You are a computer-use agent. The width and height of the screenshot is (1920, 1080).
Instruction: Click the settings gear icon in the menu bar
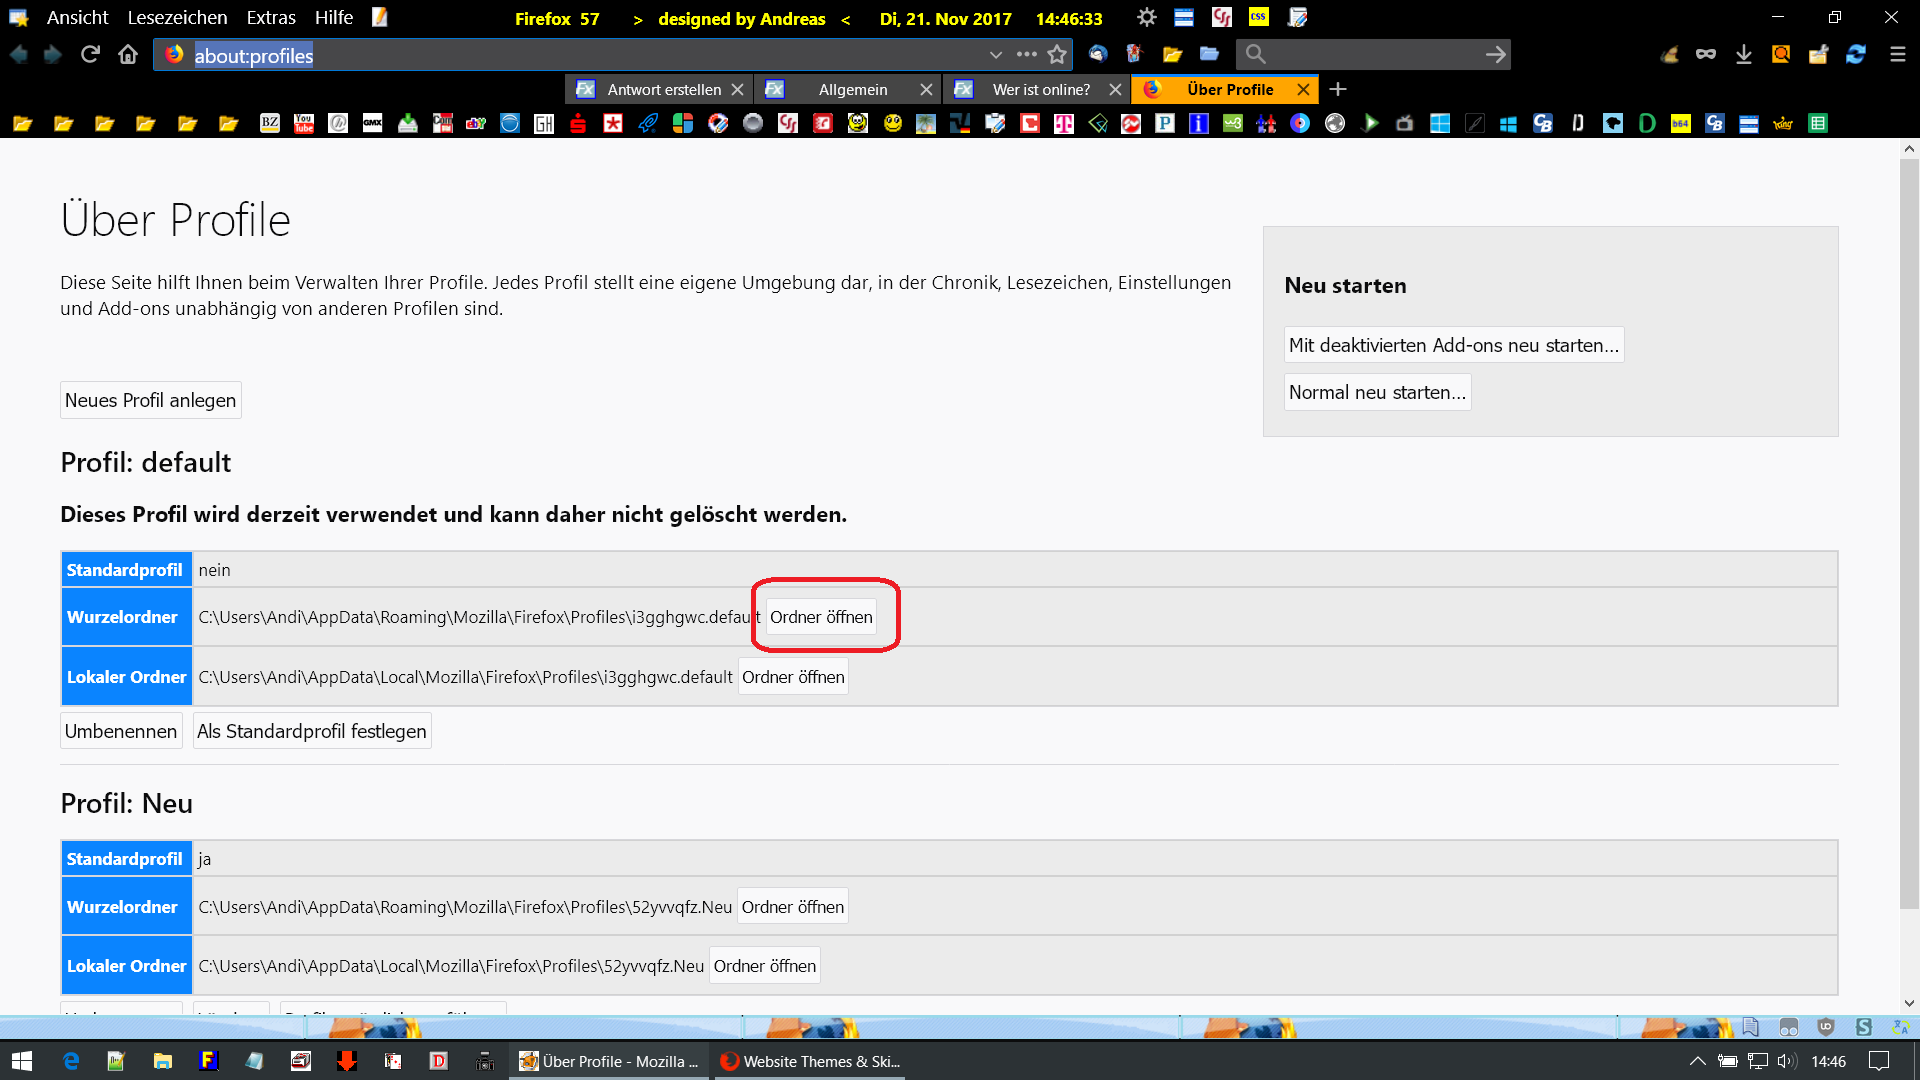[x=1146, y=17]
